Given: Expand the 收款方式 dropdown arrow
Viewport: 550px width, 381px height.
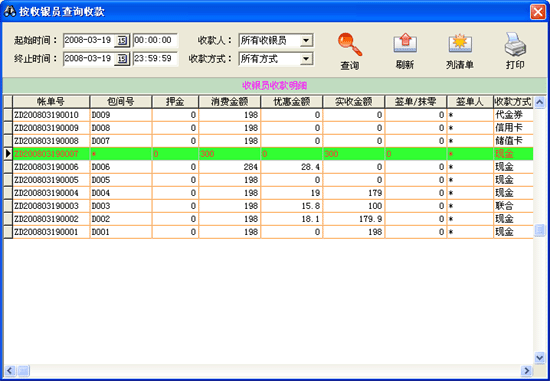Looking at the screenshot, I should 306,59.
